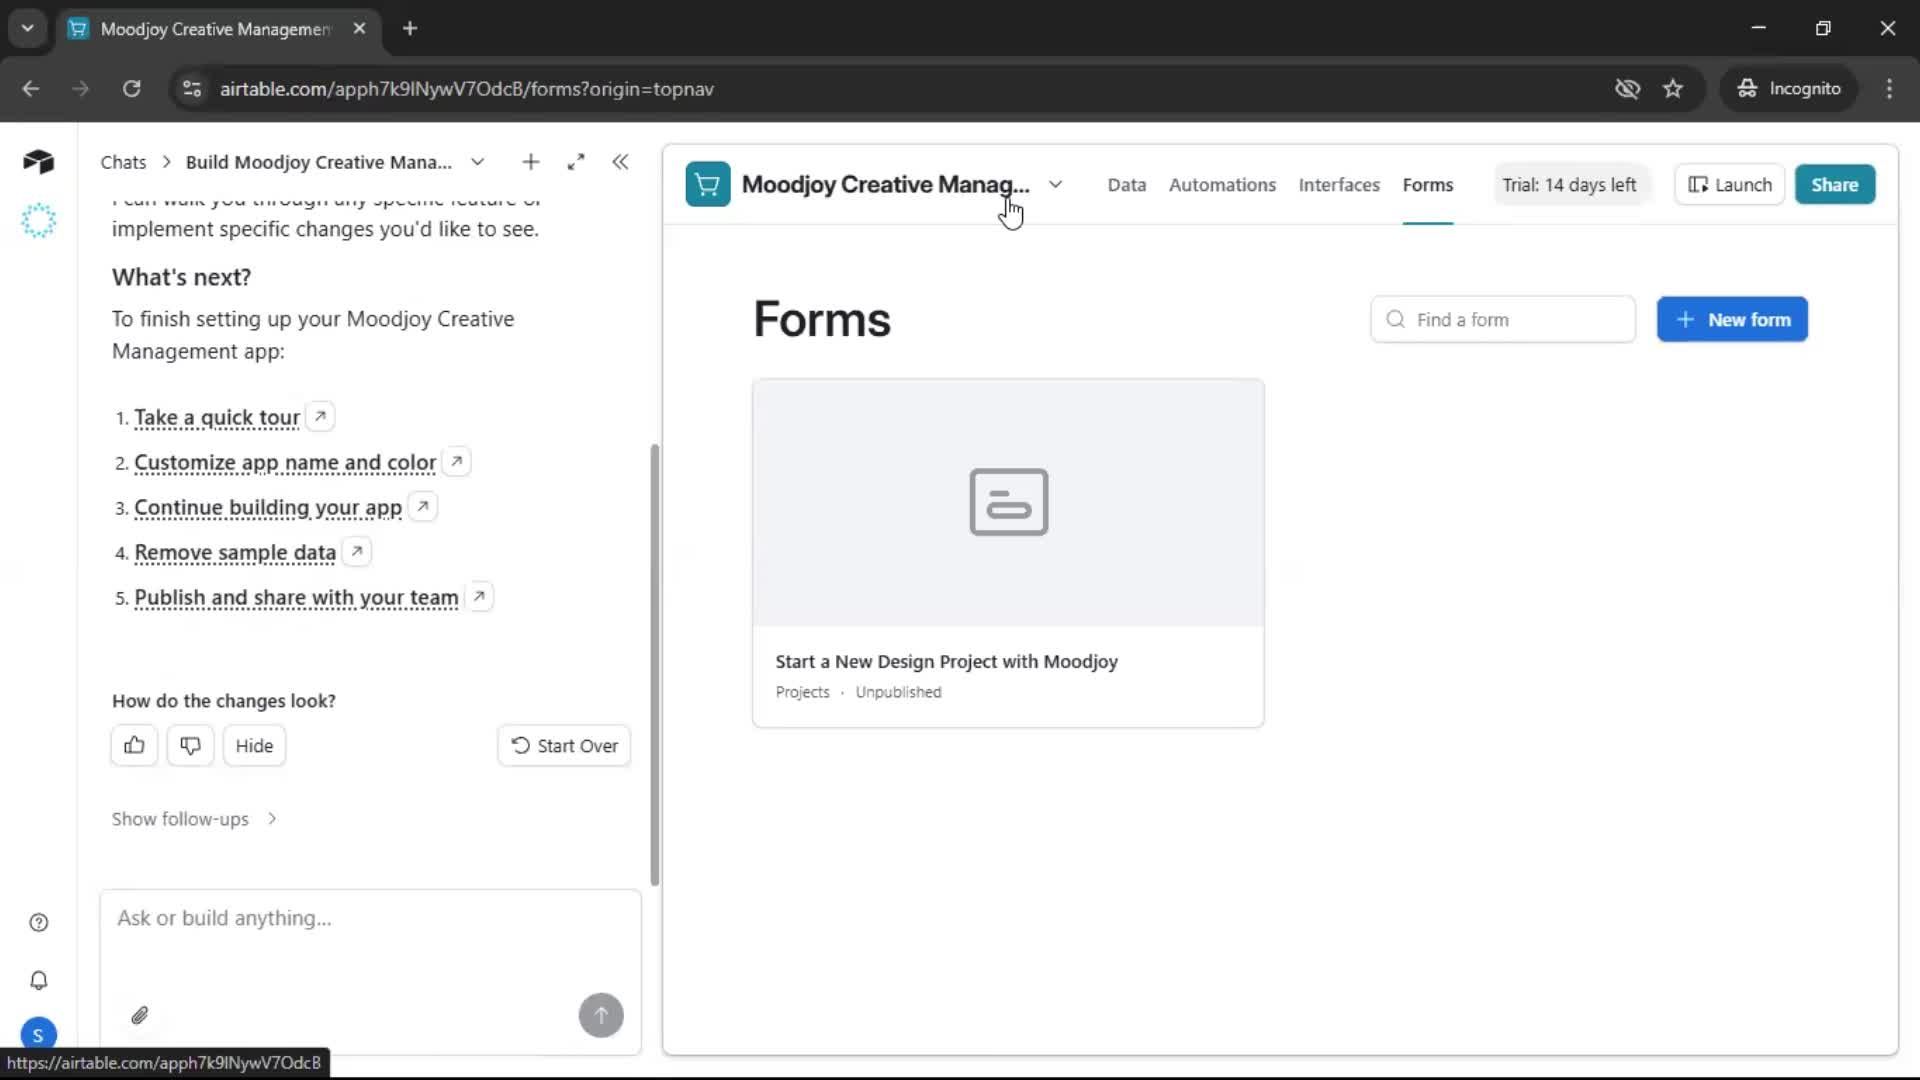
Task: View site information icon in address bar
Action: [x=192, y=88]
